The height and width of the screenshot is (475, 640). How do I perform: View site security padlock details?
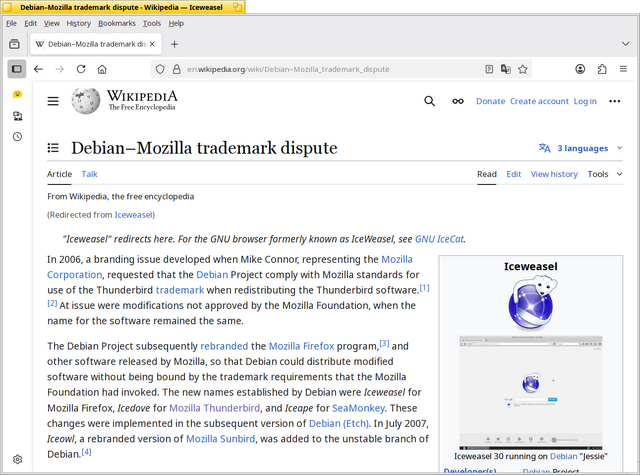pos(176,69)
